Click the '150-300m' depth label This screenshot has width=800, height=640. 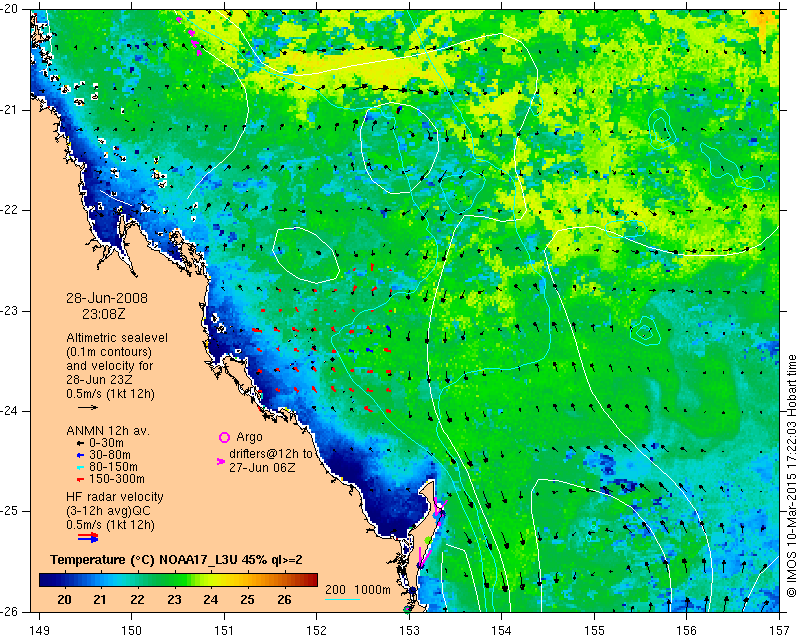117,479
